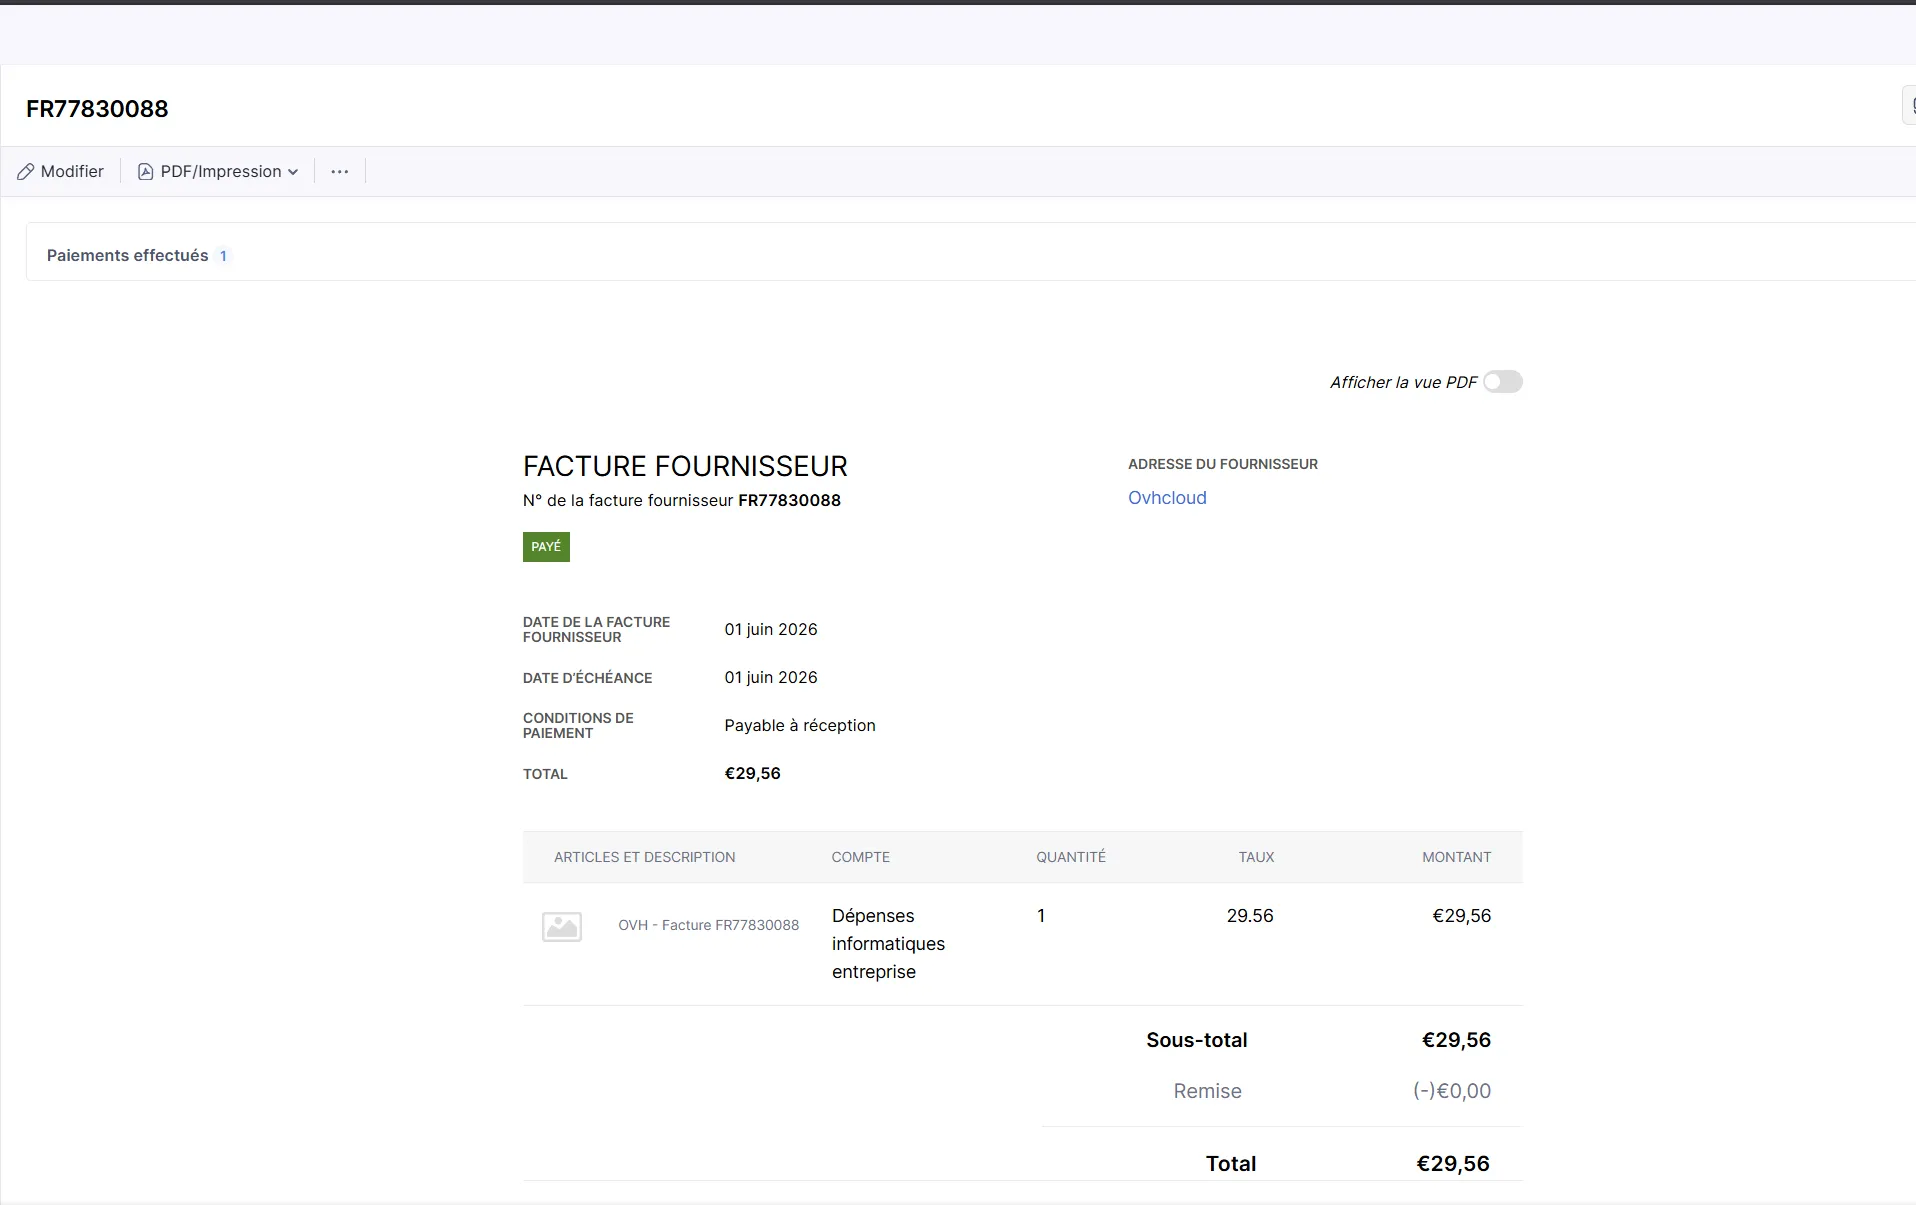Click the final Total amount €29,56
The width and height of the screenshot is (1916, 1205).
coord(1453,1164)
